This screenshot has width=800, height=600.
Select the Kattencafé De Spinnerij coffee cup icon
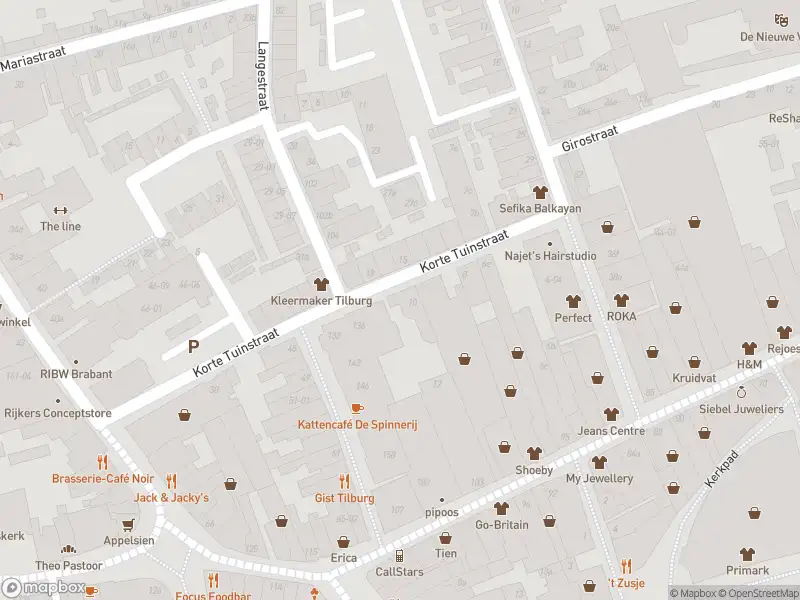[x=357, y=408]
